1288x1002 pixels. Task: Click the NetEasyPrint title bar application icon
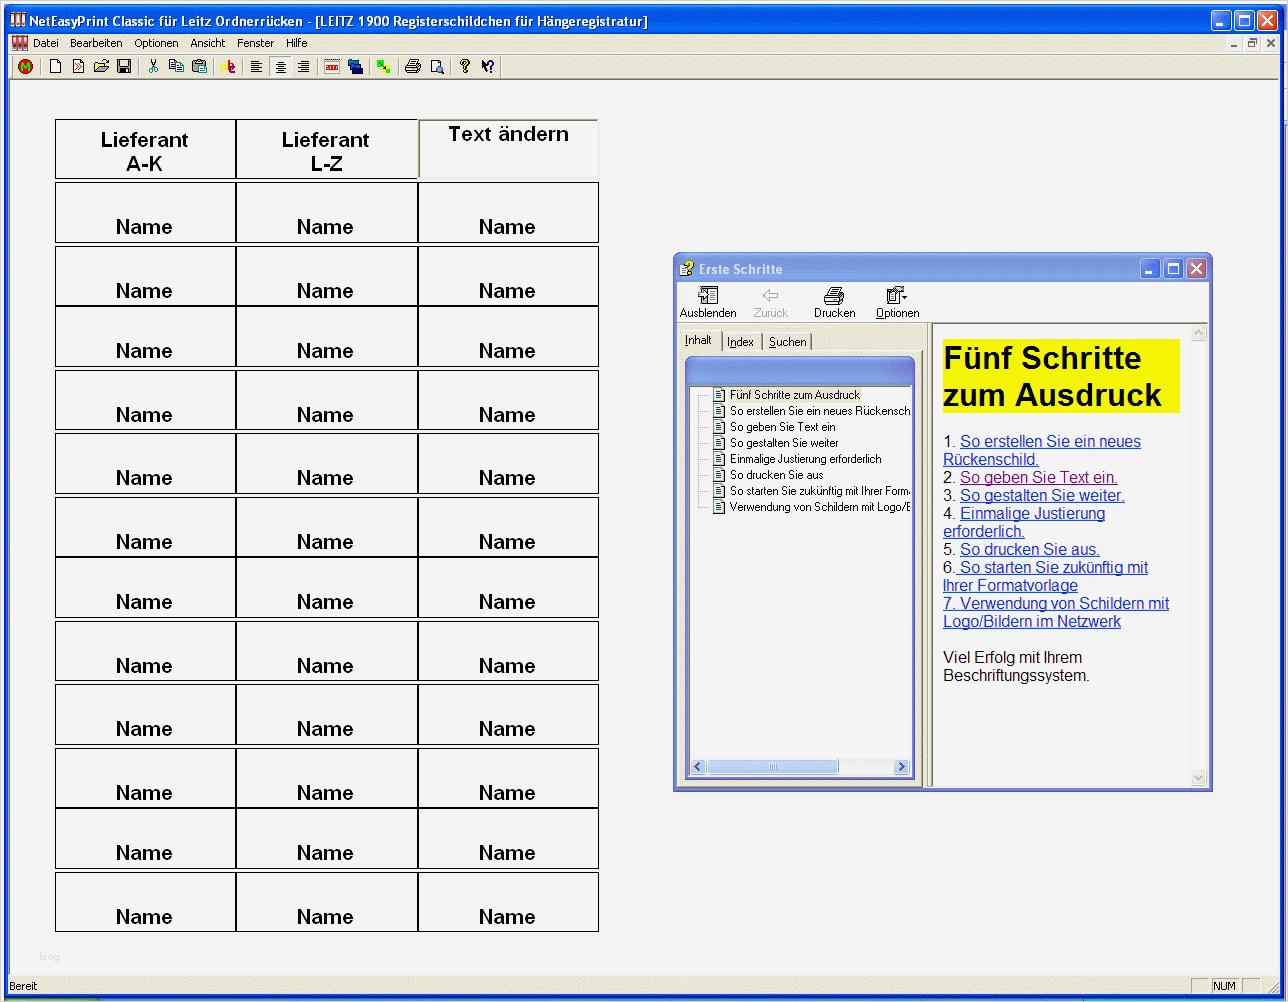(18, 20)
